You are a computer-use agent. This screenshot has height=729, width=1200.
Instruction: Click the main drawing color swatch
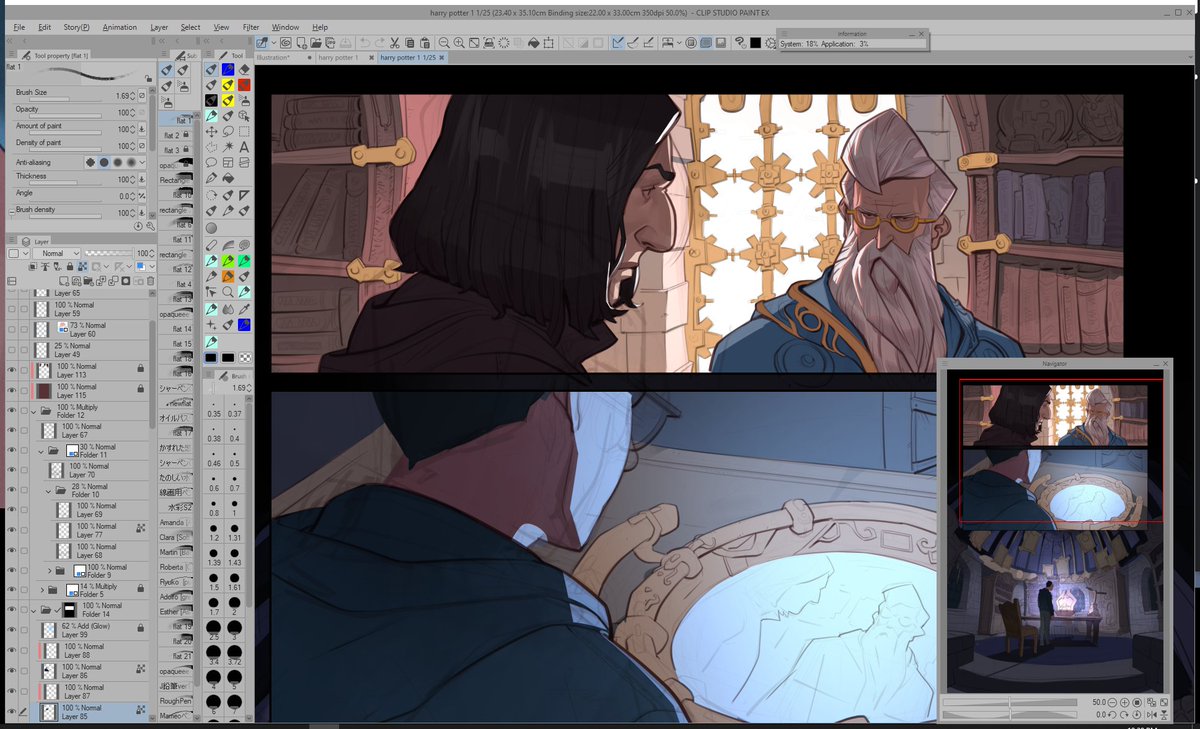click(211, 357)
